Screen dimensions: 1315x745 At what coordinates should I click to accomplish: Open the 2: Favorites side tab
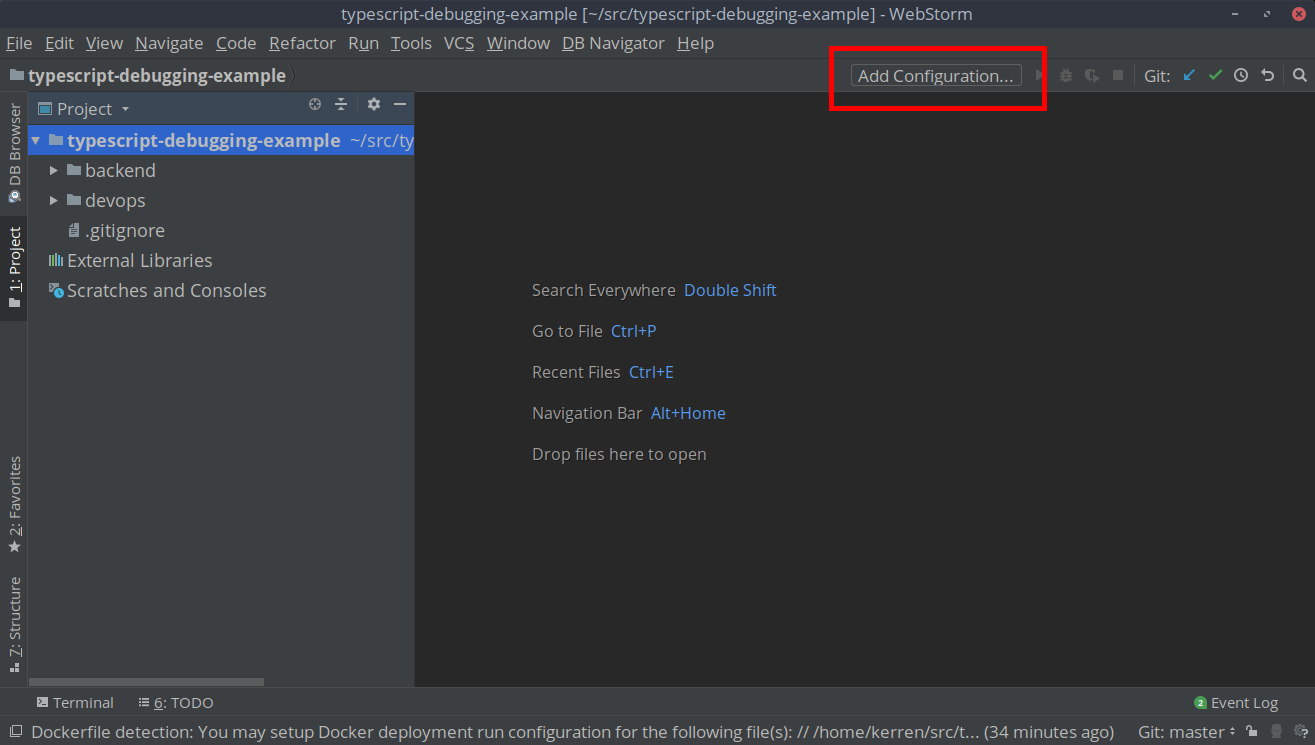pos(14,504)
